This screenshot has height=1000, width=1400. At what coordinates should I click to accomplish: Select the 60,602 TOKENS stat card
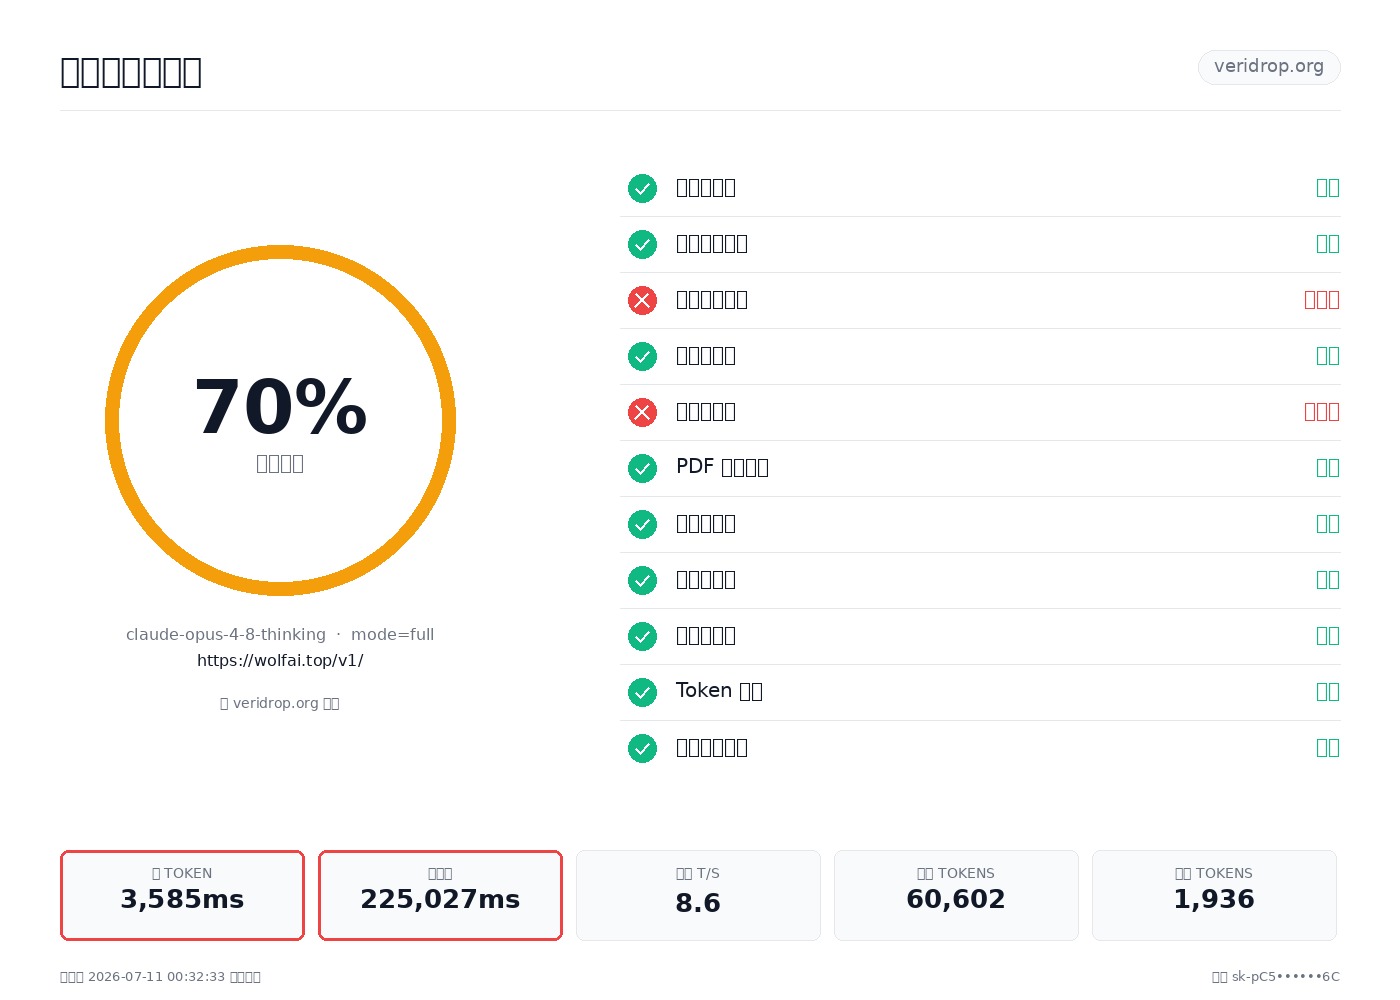pos(956,895)
